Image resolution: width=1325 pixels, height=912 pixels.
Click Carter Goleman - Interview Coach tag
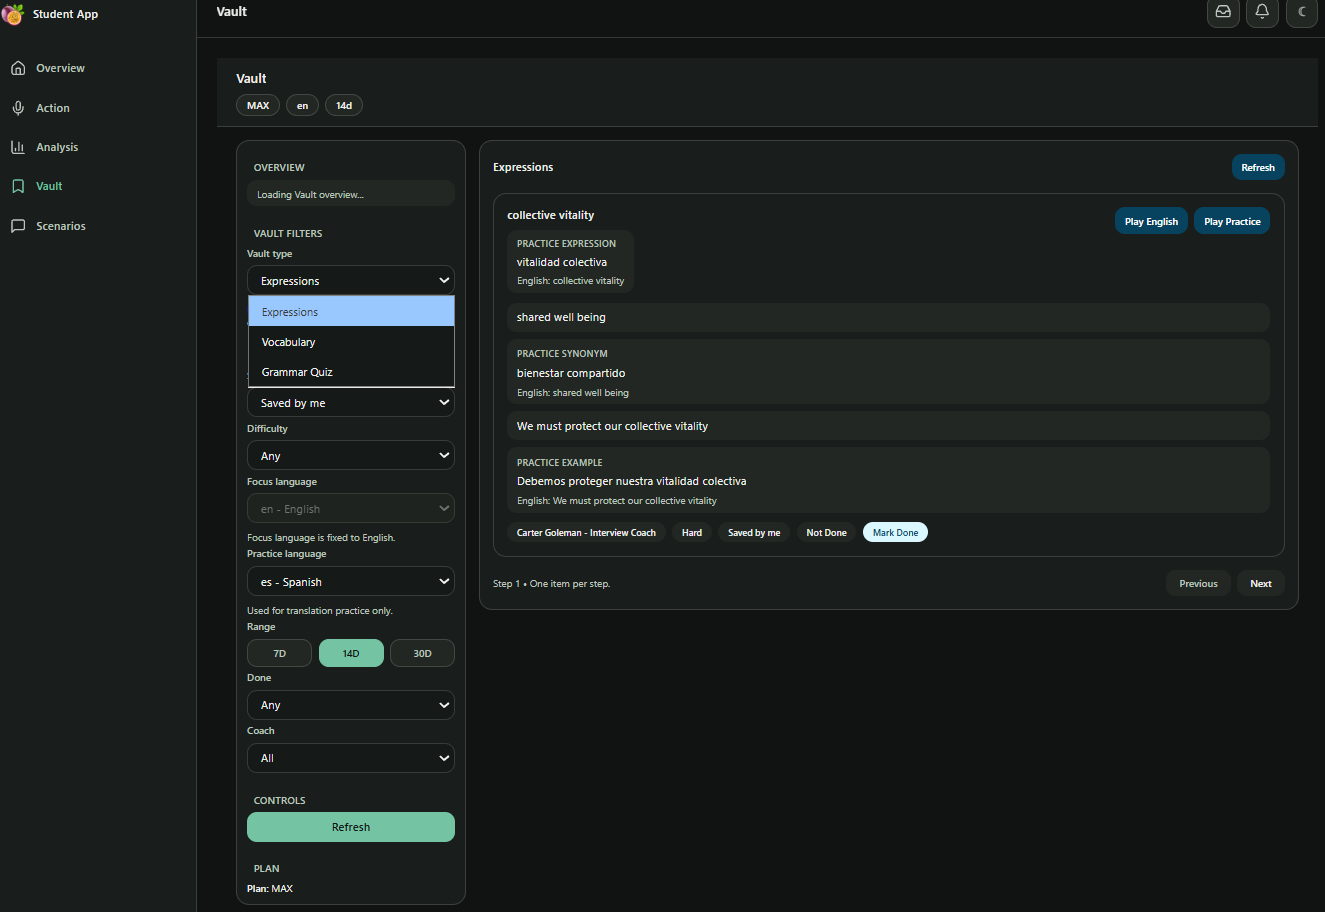(x=586, y=533)
